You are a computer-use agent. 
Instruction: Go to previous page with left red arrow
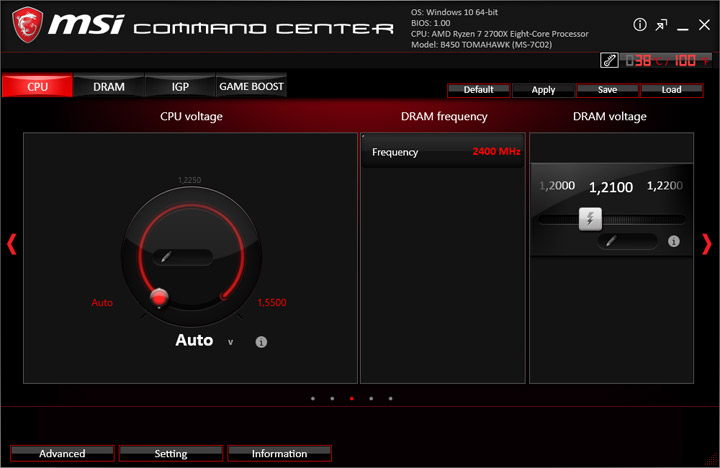pyautogui.click(x=11, y=244)
